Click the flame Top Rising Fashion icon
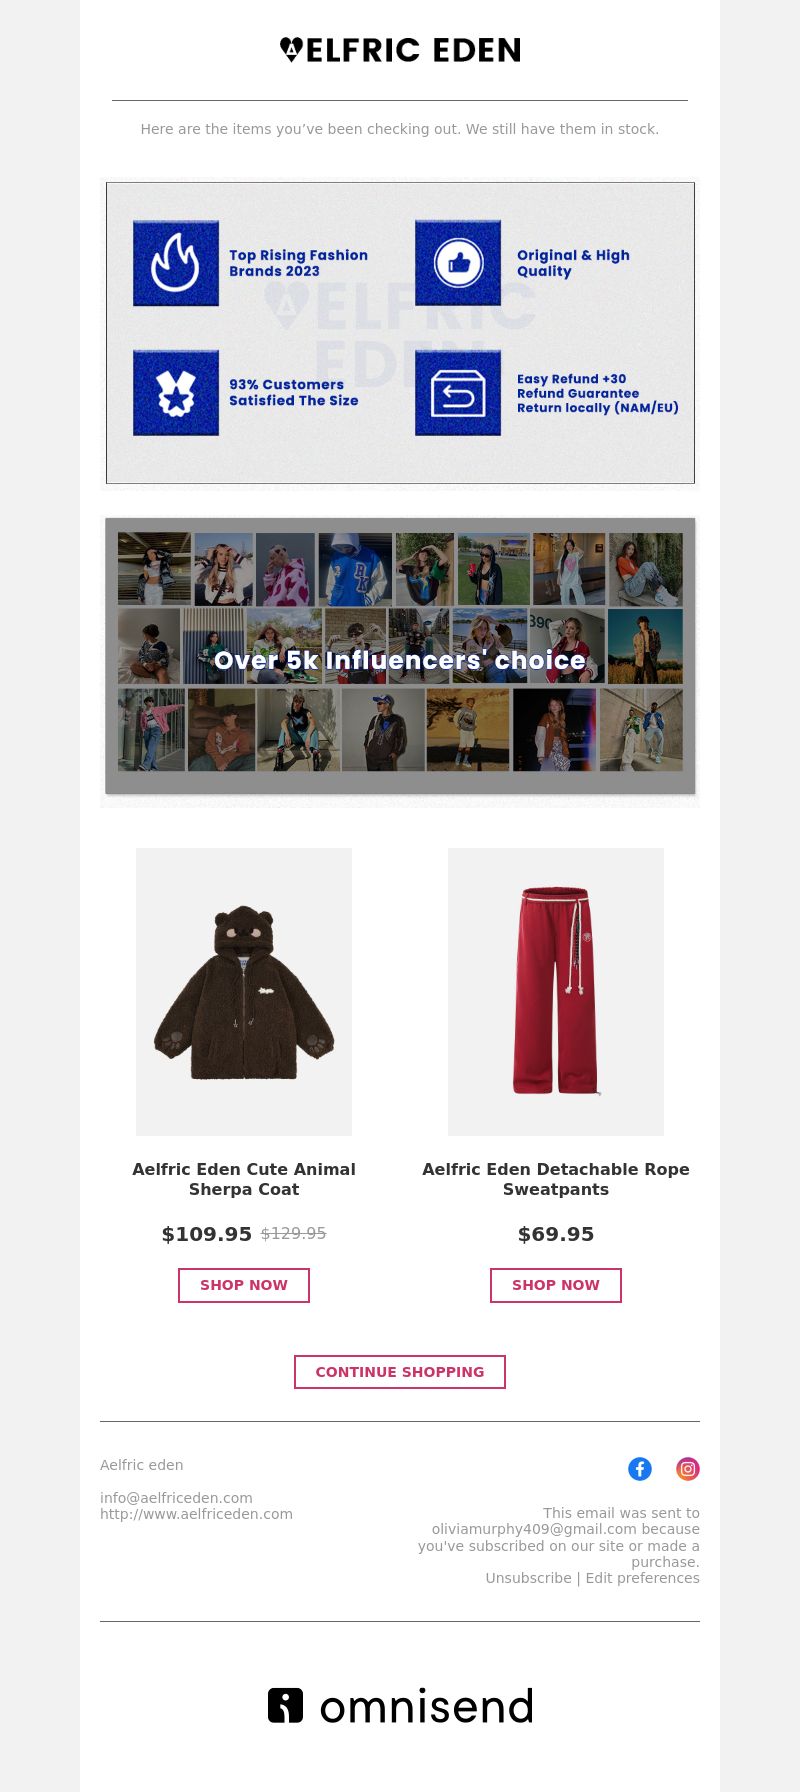The width and height of the screenshot is (800, 1792). 176,263
